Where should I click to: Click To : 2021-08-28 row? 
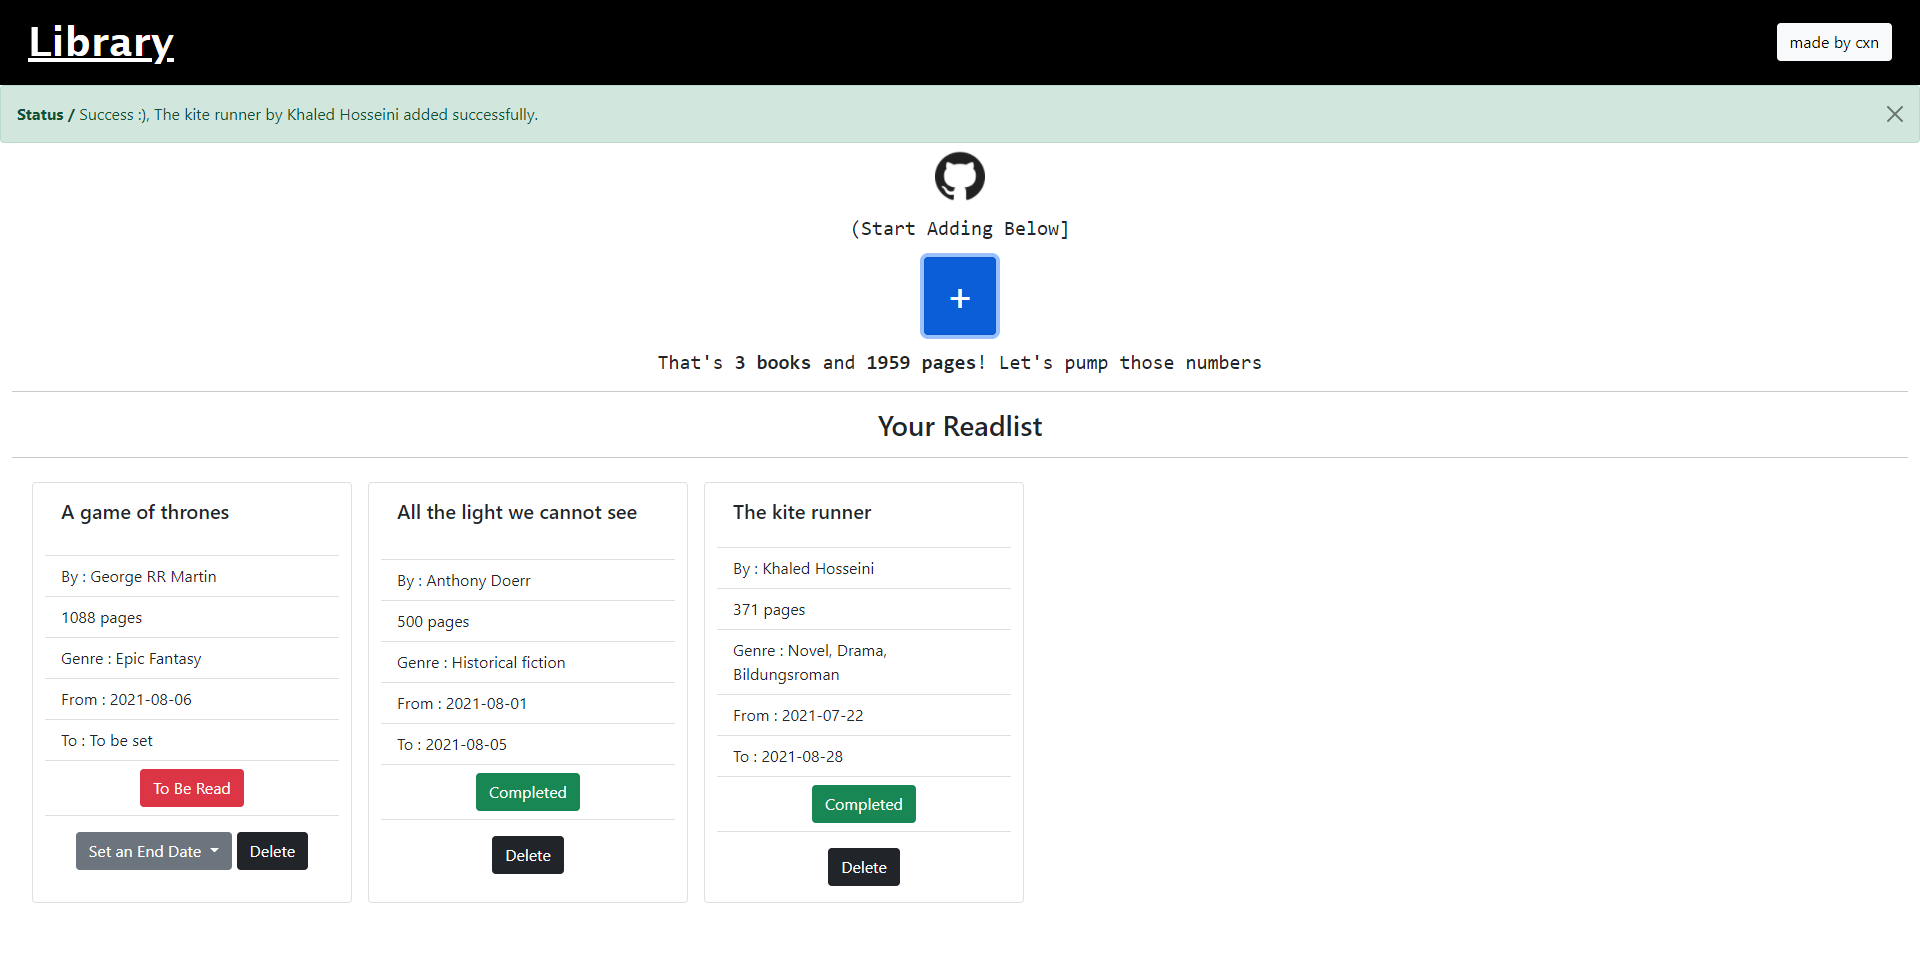864,756
